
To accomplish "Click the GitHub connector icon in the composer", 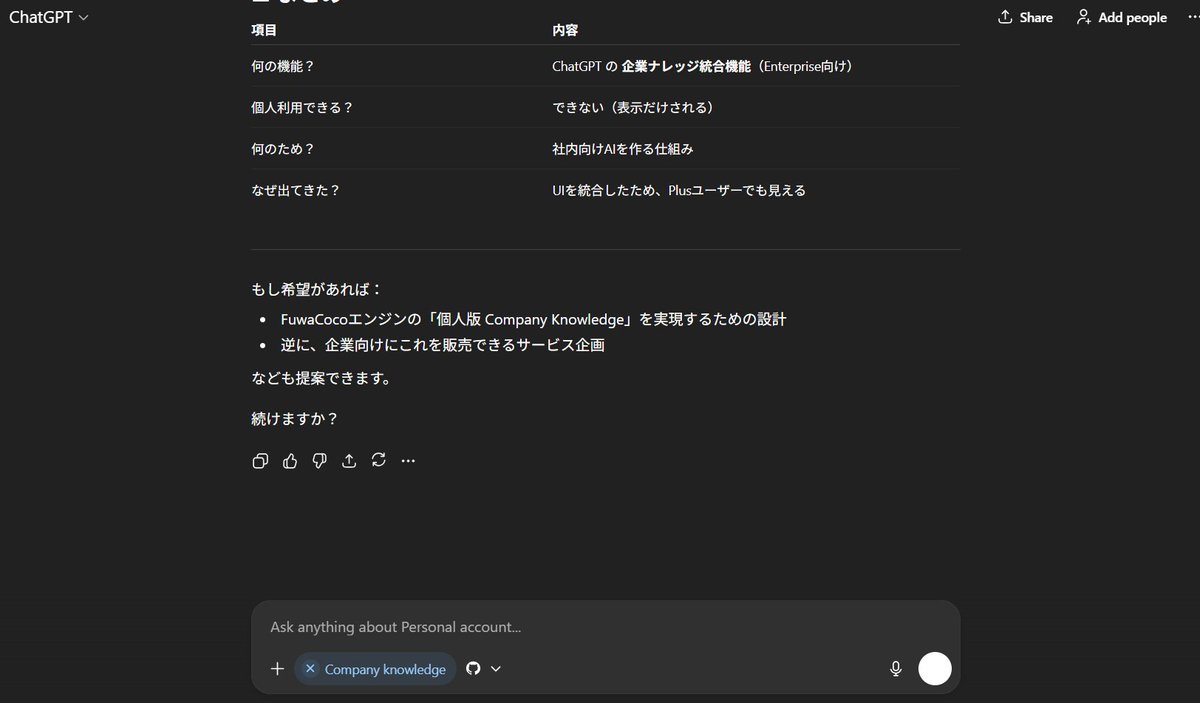I will click(472, 668).
